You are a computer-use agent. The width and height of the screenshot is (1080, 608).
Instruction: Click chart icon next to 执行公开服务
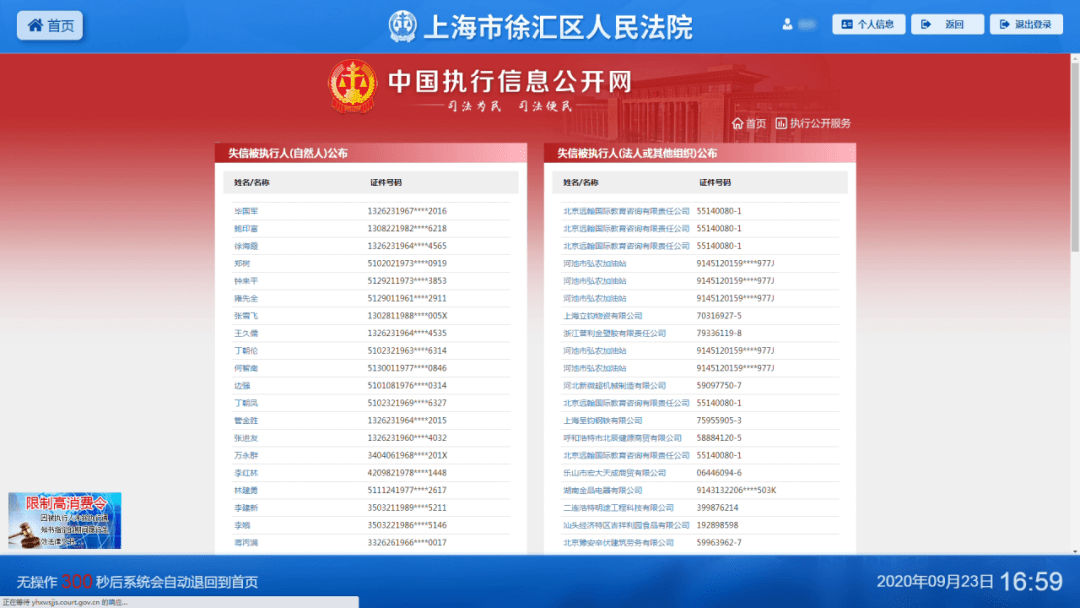tap(781, 124)
